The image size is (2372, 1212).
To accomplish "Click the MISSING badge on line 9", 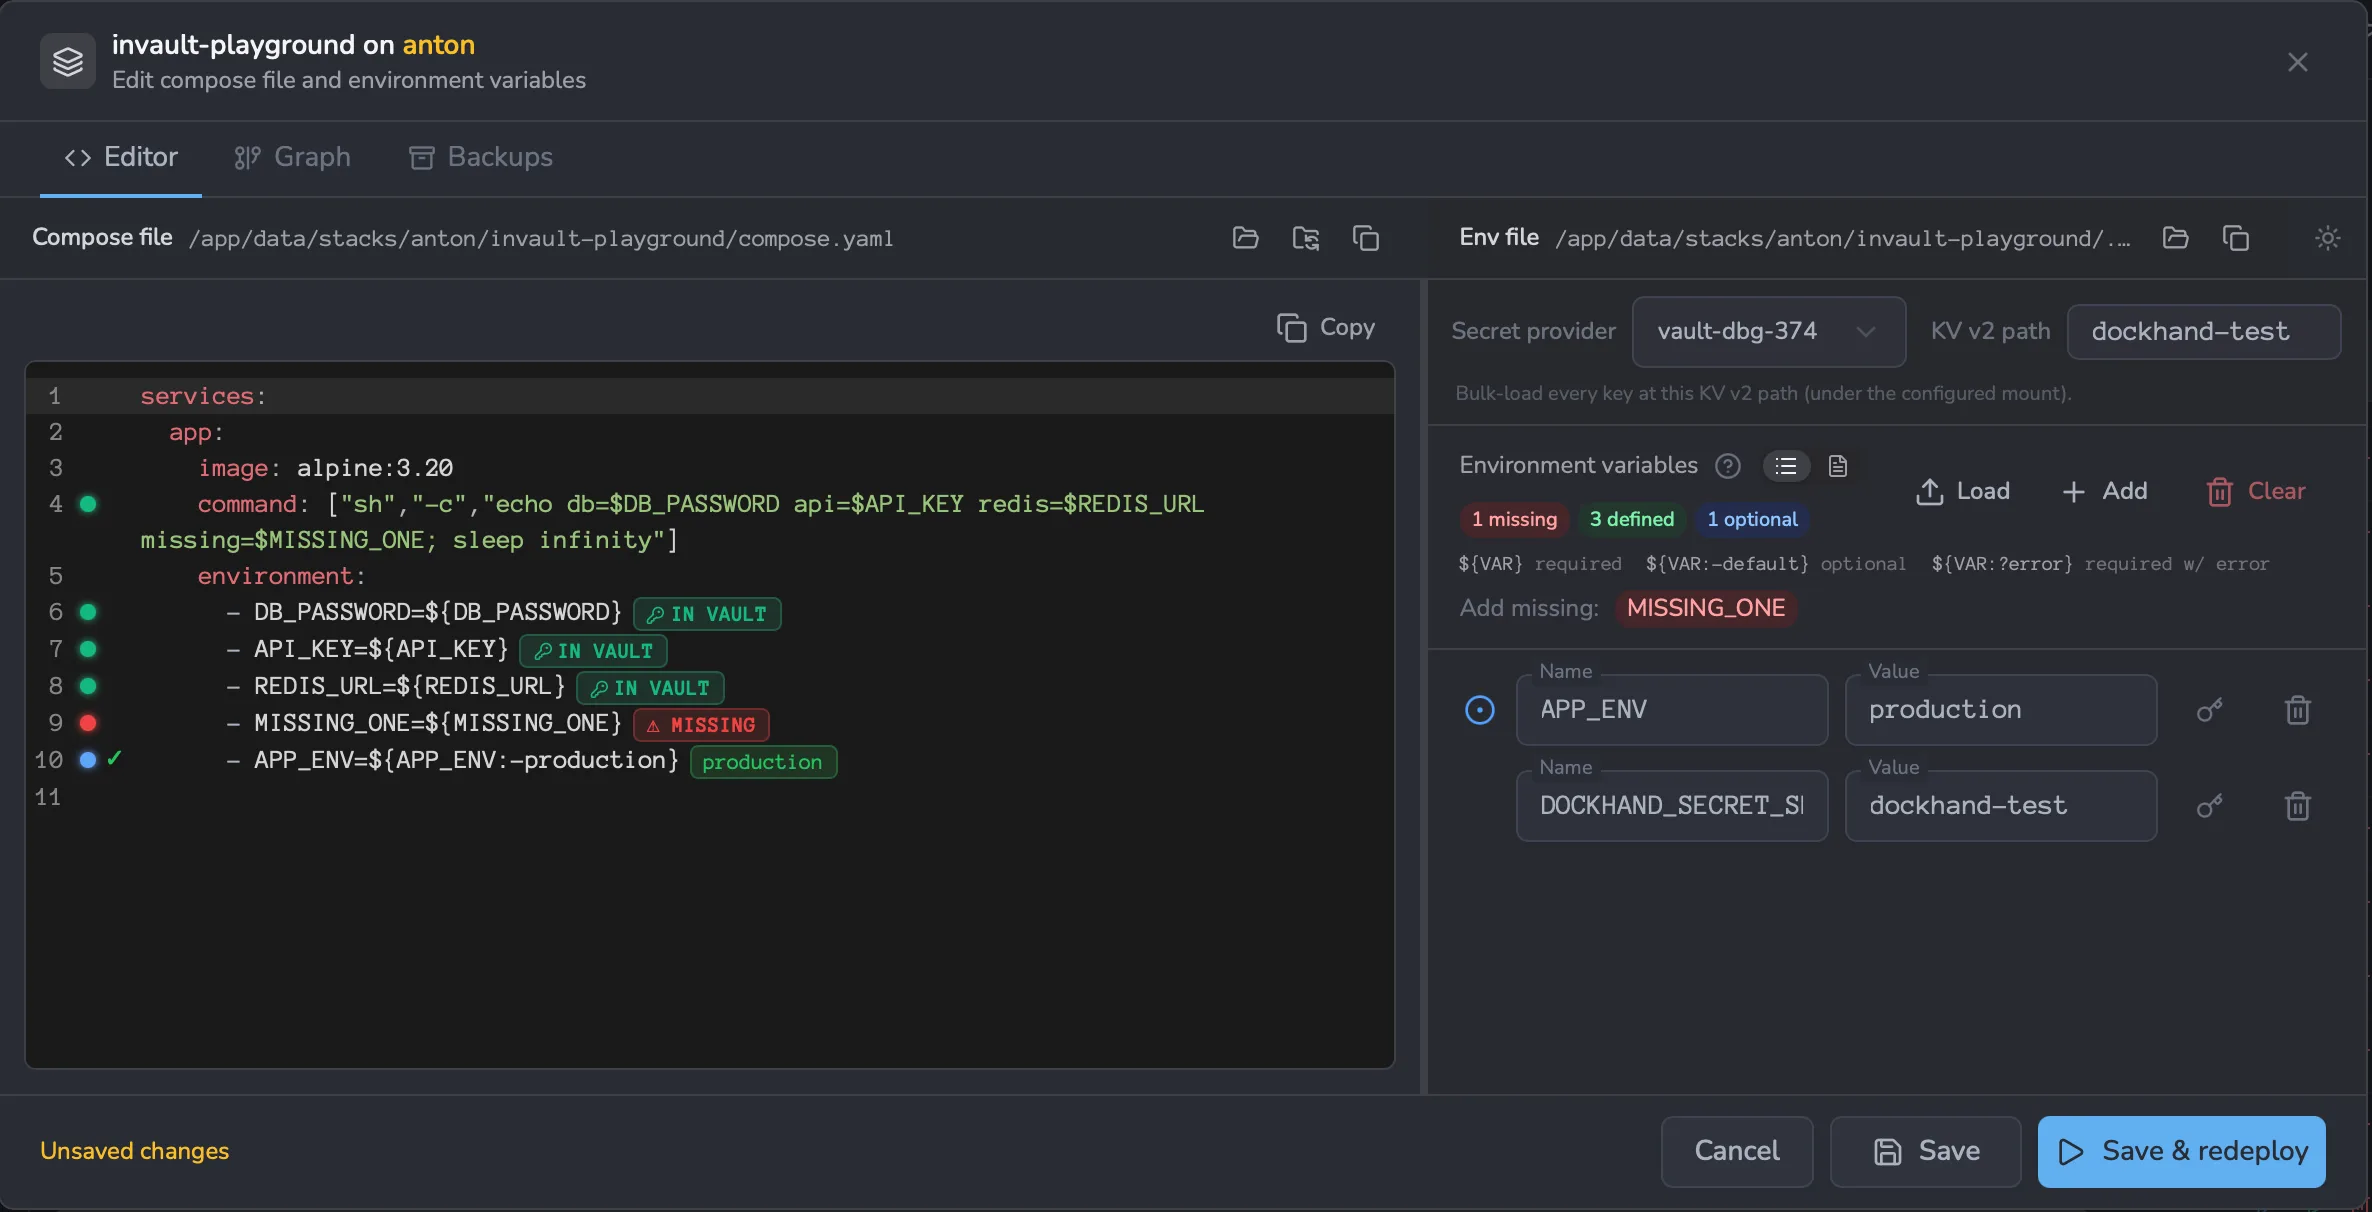I will 701,725.
